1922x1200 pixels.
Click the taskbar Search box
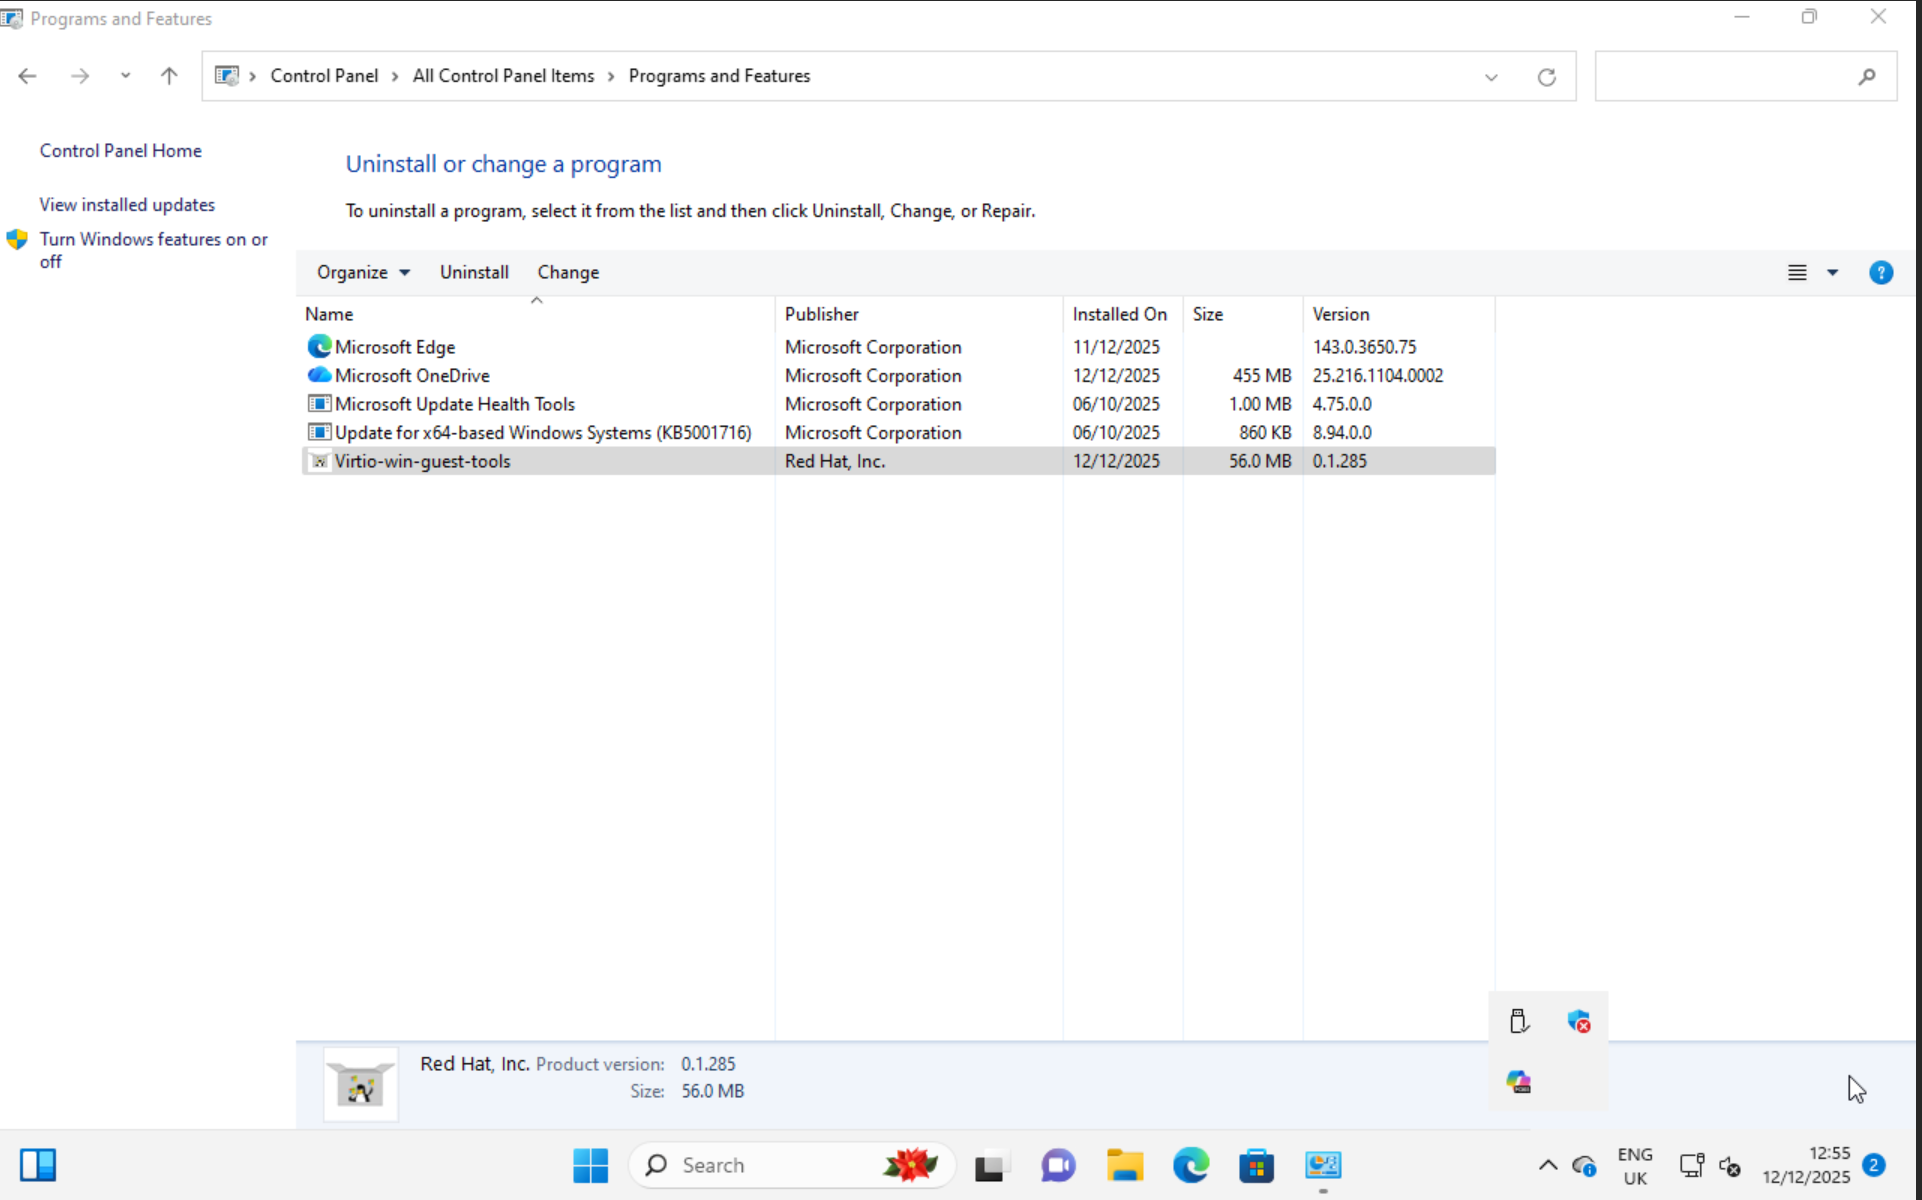792,1165
